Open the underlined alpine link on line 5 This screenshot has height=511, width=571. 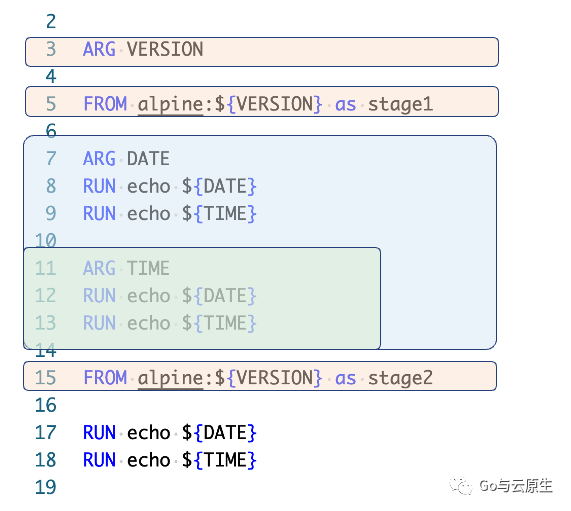(170, 105)
